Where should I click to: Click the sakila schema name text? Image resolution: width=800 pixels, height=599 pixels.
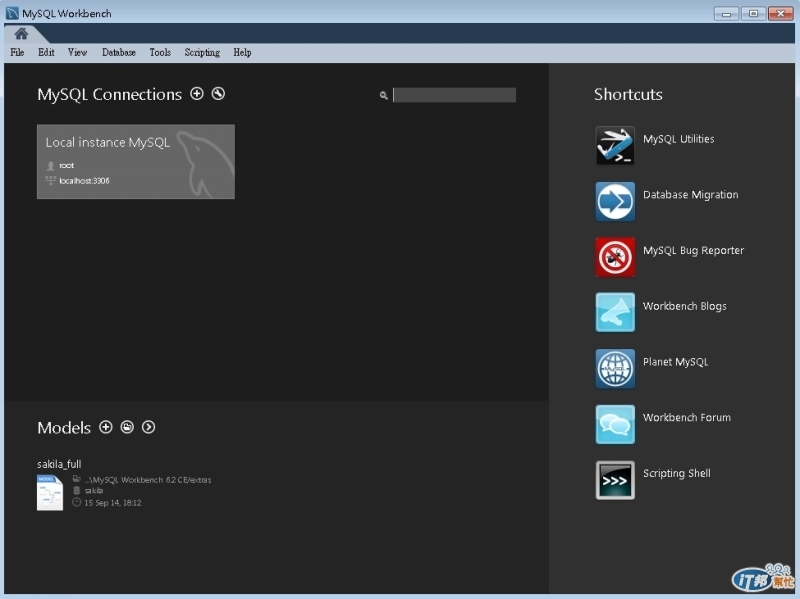pyautogui.click(x=93, y=491)
